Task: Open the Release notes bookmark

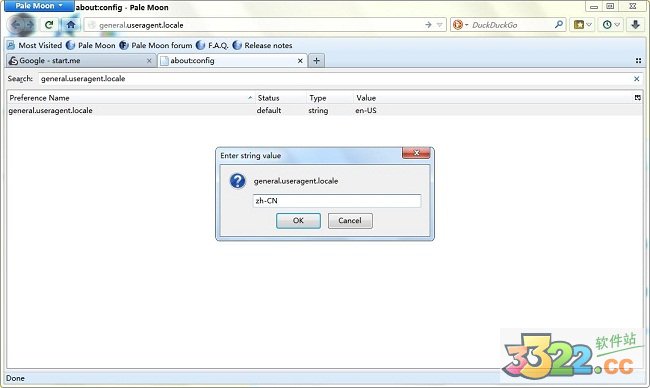Action: click(x=263, y=46)
